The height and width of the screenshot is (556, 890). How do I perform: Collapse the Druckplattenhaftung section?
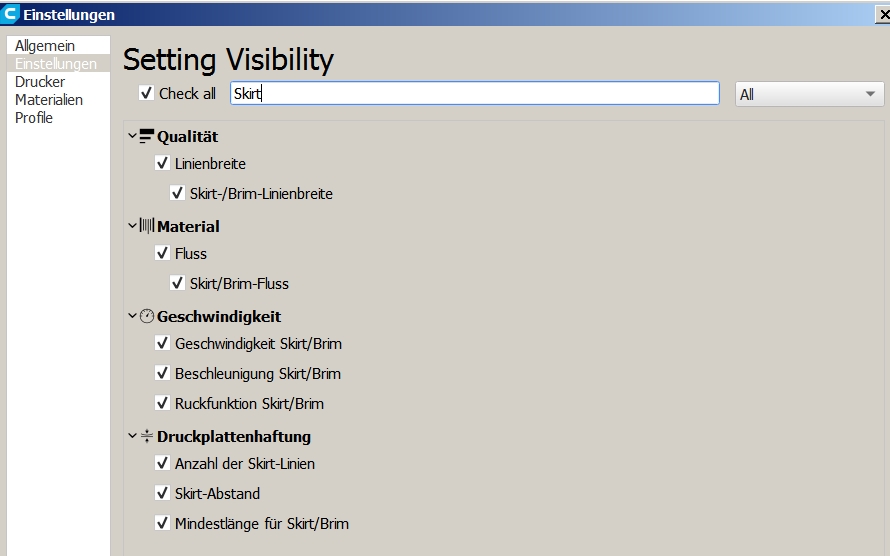pyautogui.click(x=132, y=436)
